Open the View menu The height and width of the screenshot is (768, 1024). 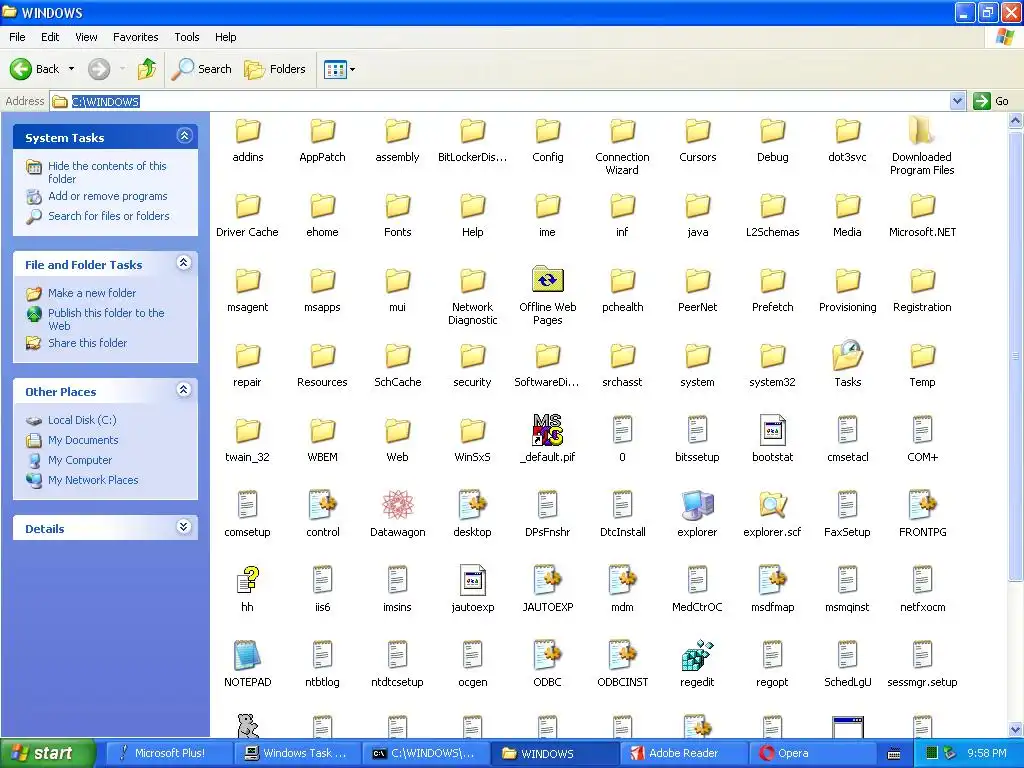point(86,37)
